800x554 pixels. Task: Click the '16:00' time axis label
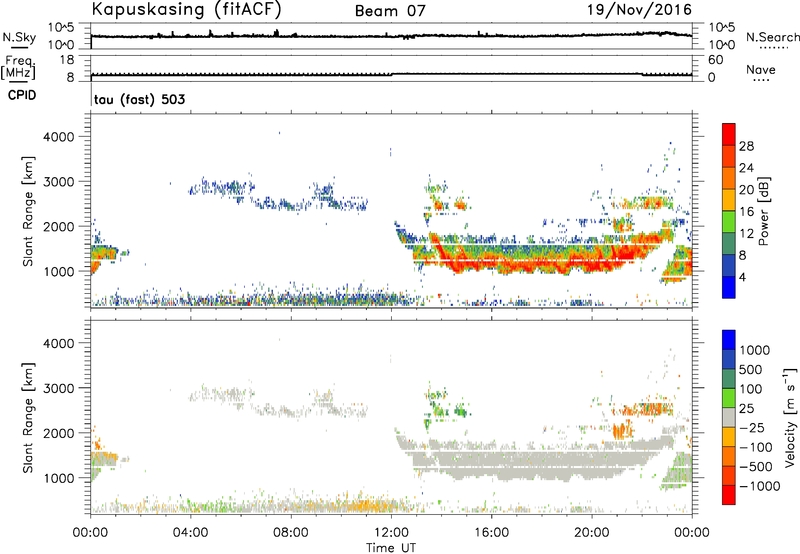(491, 533)
